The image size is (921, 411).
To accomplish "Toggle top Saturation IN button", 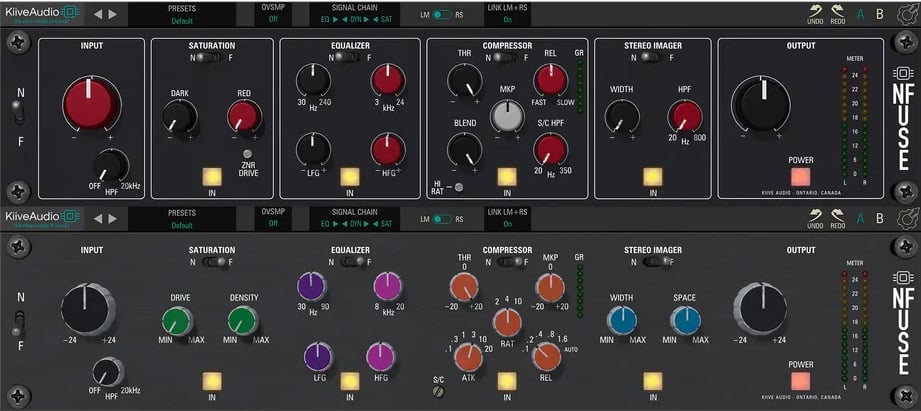I will (x=212, y=177).
